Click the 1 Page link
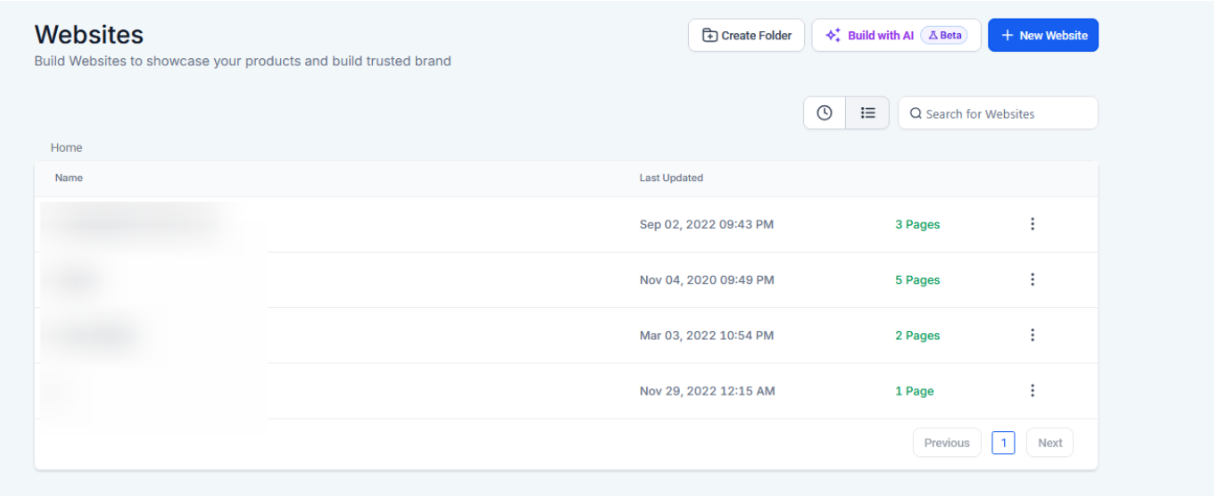This screenshot has height=496, width=1214. 914,392
